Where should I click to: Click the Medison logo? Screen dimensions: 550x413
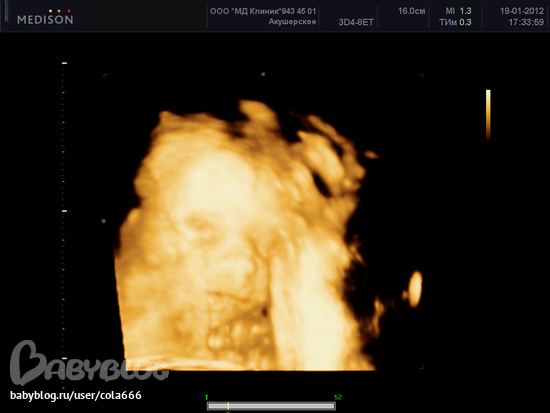coord(45,17)
